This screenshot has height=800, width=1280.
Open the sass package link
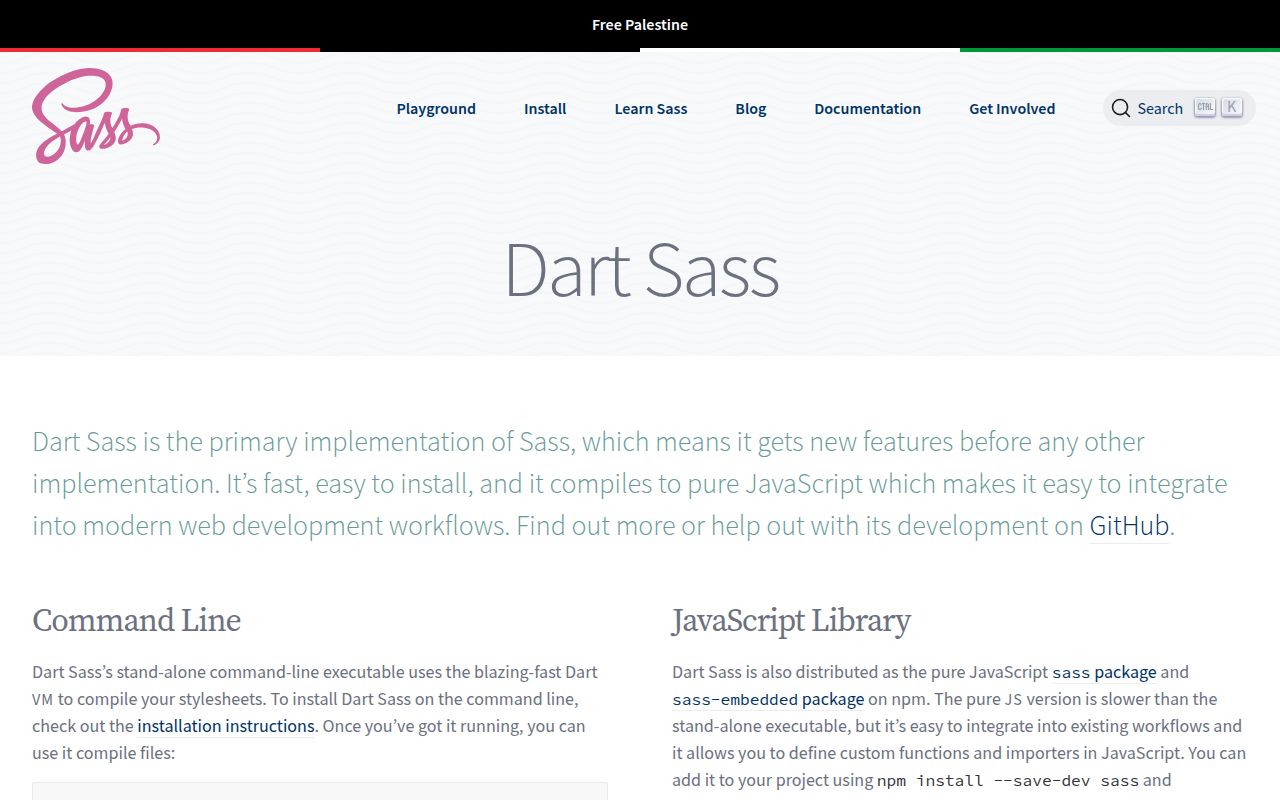tap(1104, 672)
